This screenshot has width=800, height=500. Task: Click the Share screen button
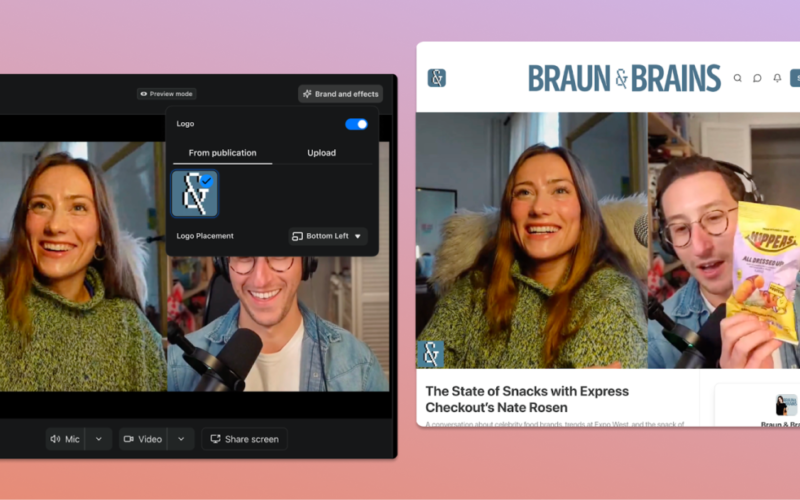244,439
